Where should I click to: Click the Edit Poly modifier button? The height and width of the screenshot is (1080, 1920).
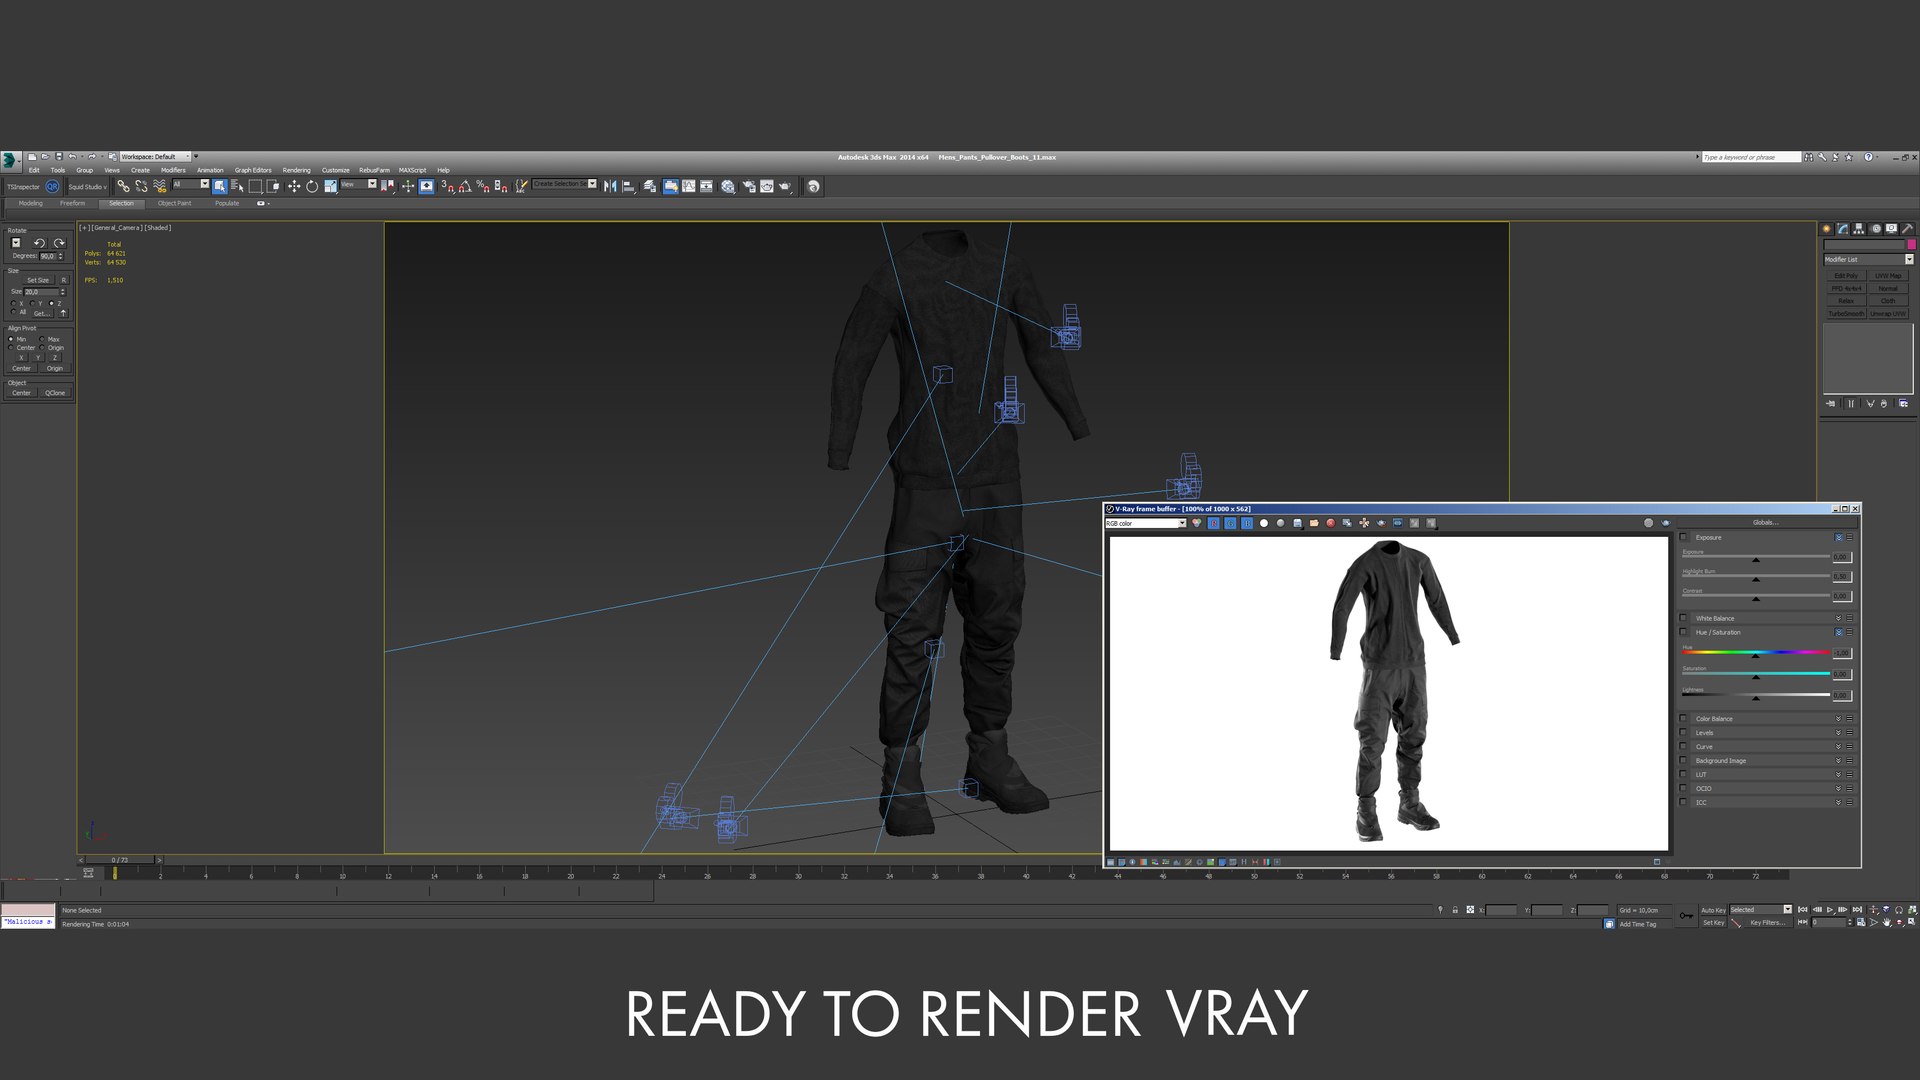pyautogui.click(x=1846, y=276)
